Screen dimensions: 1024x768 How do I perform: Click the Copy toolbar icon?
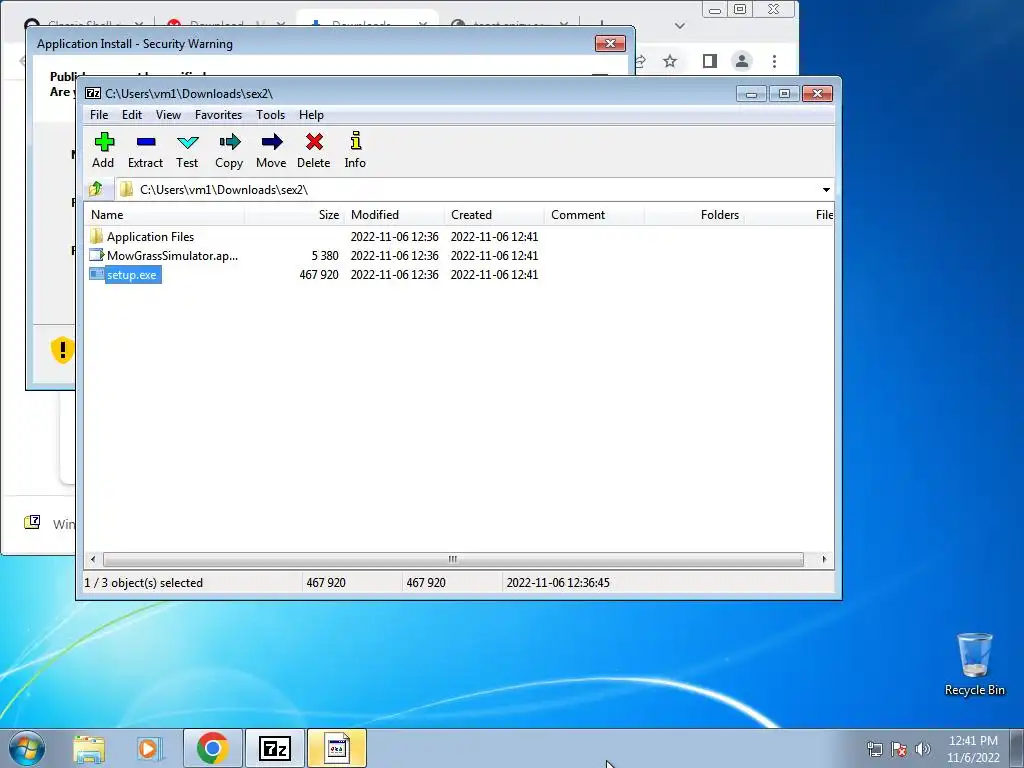(229, 142)
